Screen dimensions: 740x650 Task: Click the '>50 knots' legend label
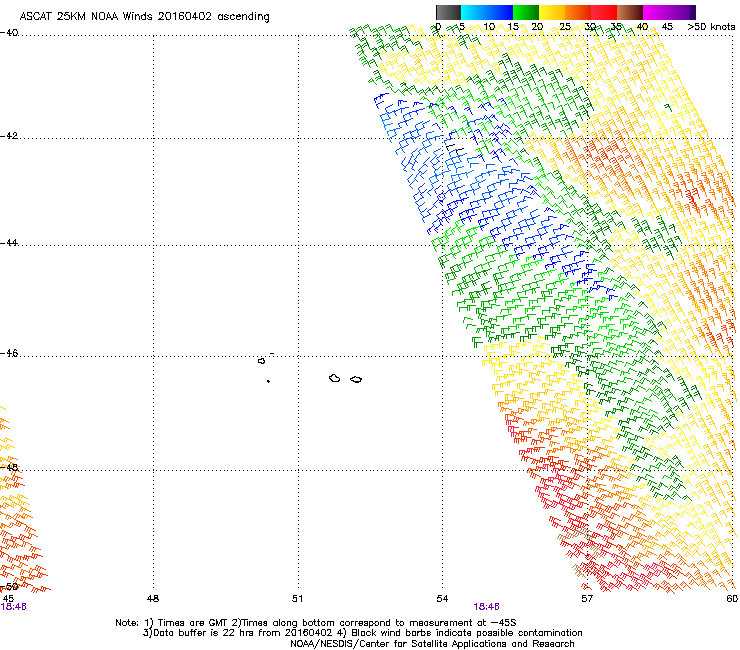pos(711,27)
